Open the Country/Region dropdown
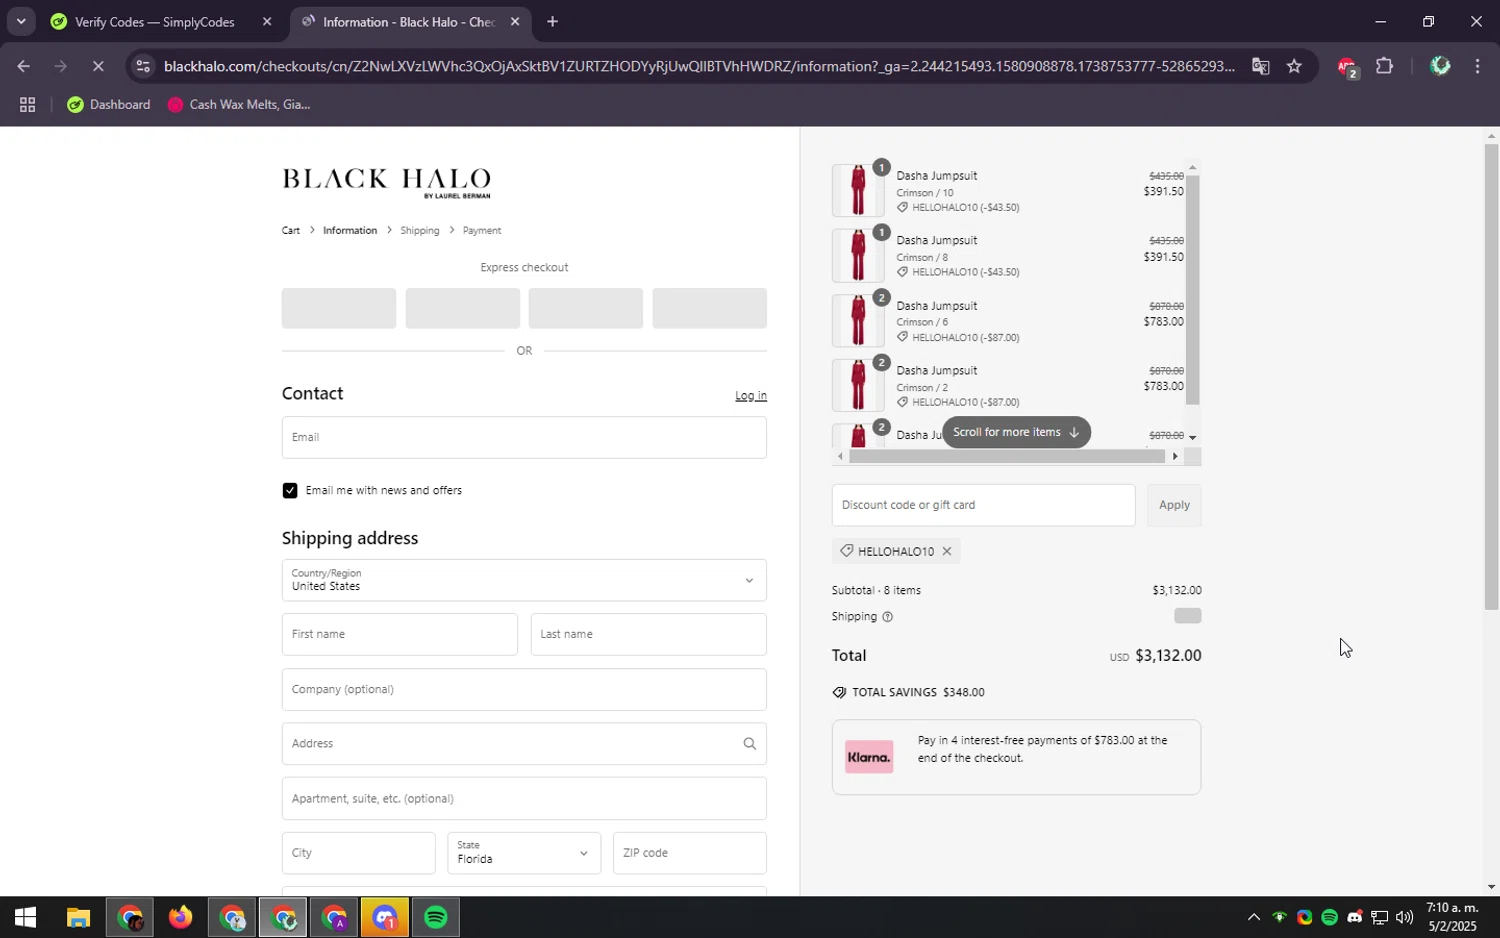 [x=524, y=580]
